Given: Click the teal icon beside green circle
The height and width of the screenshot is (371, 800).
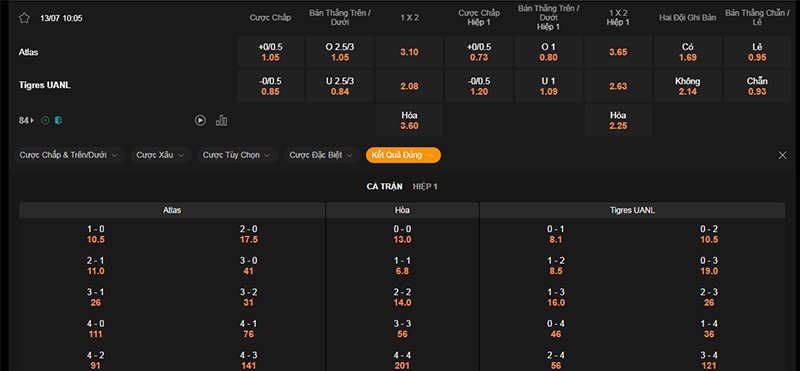Looking at the screenshot, I should pyautogui.click(x=59, y=120).
